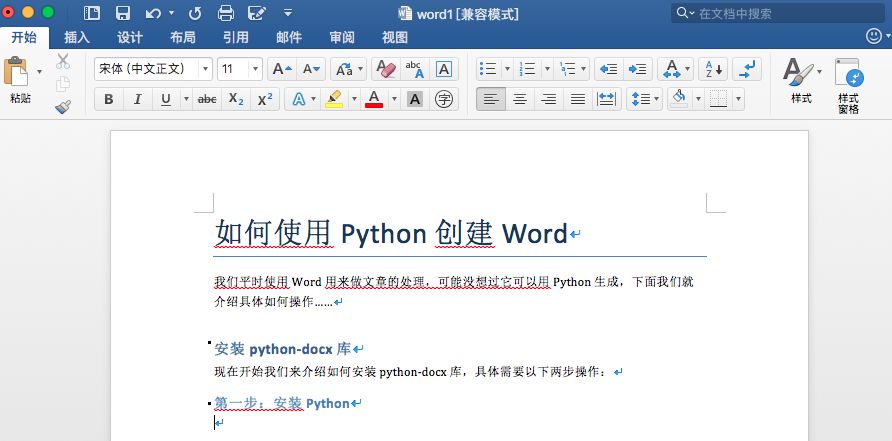Viewport: 892px width, 441px height.
Task: Align text right
Action: pos(549,100)
